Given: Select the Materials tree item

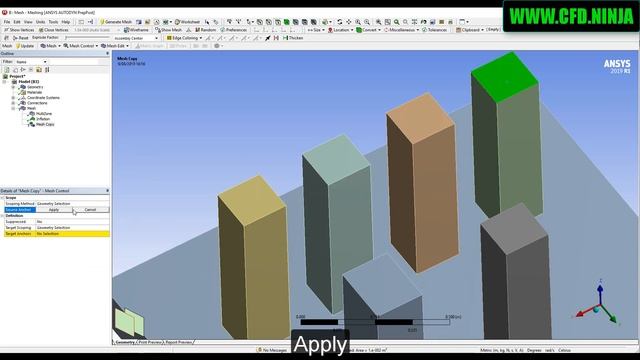Looking at the screenshot, I should click(x=34, y=92).
